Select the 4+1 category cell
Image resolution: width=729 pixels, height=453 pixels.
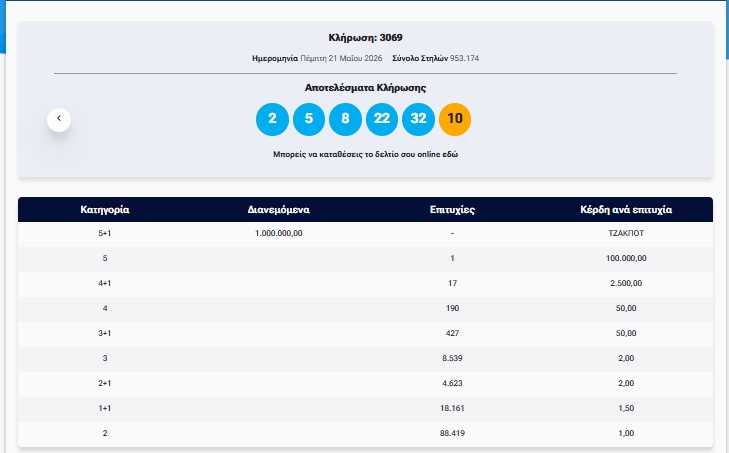point(105,283)
